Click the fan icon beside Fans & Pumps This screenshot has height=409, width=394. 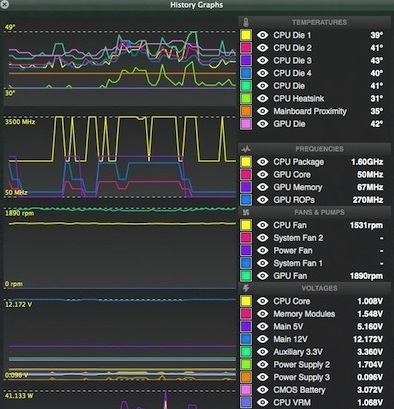click(246, 212)
